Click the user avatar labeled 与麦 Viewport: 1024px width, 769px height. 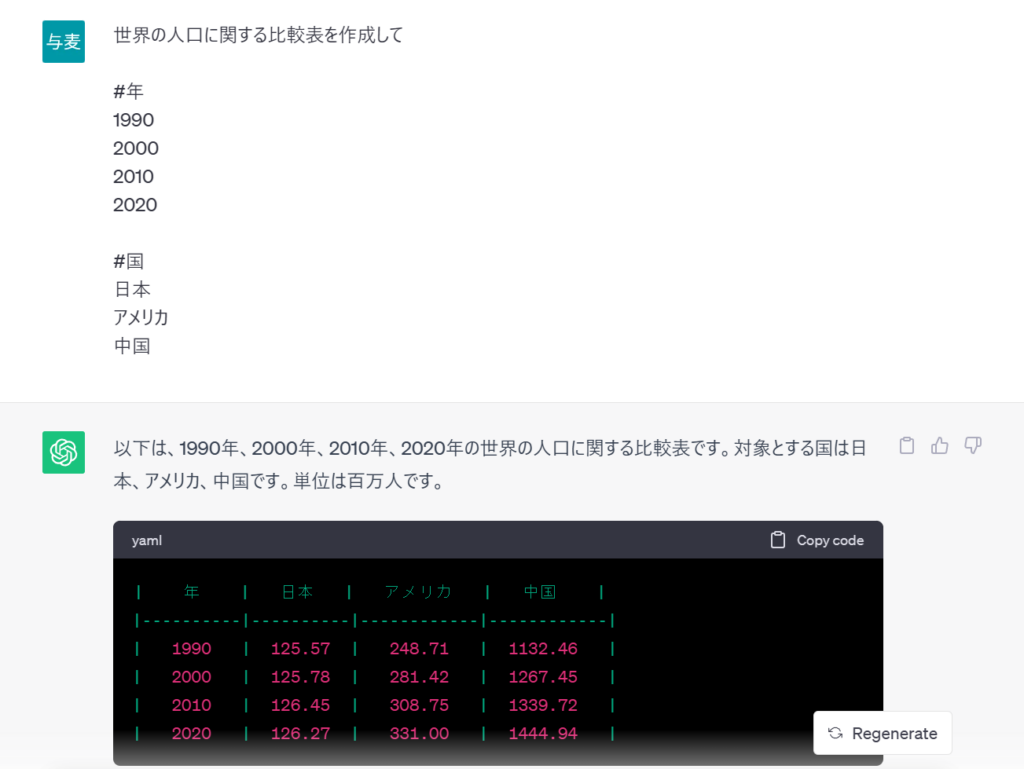[63, 42]
